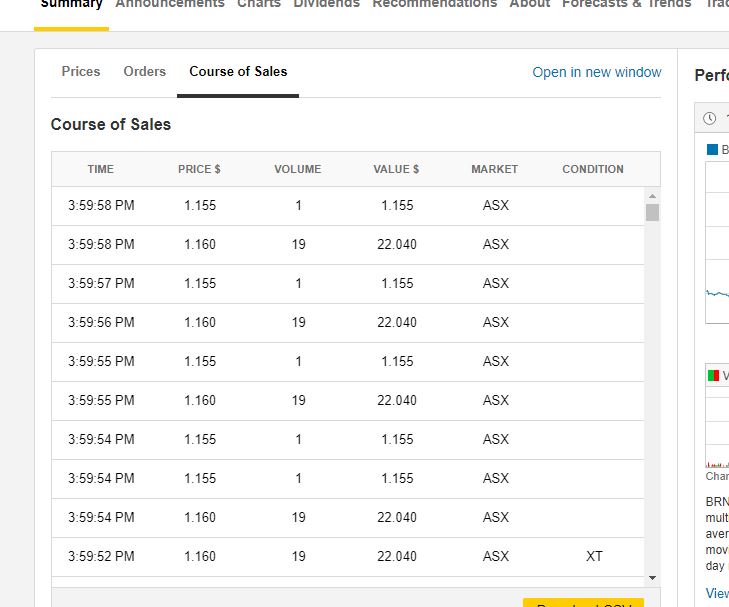
Task: Click the red-green volume legend icon
Action: pyautogui.click(x=713, y=376)
